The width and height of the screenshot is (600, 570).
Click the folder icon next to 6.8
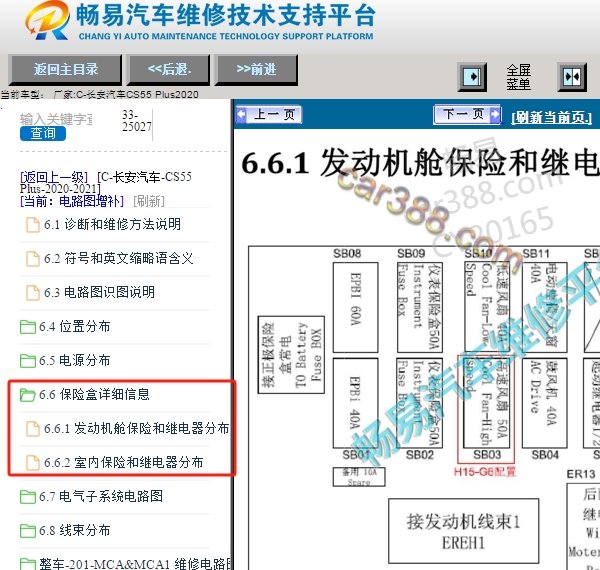(x=28, y=531)
